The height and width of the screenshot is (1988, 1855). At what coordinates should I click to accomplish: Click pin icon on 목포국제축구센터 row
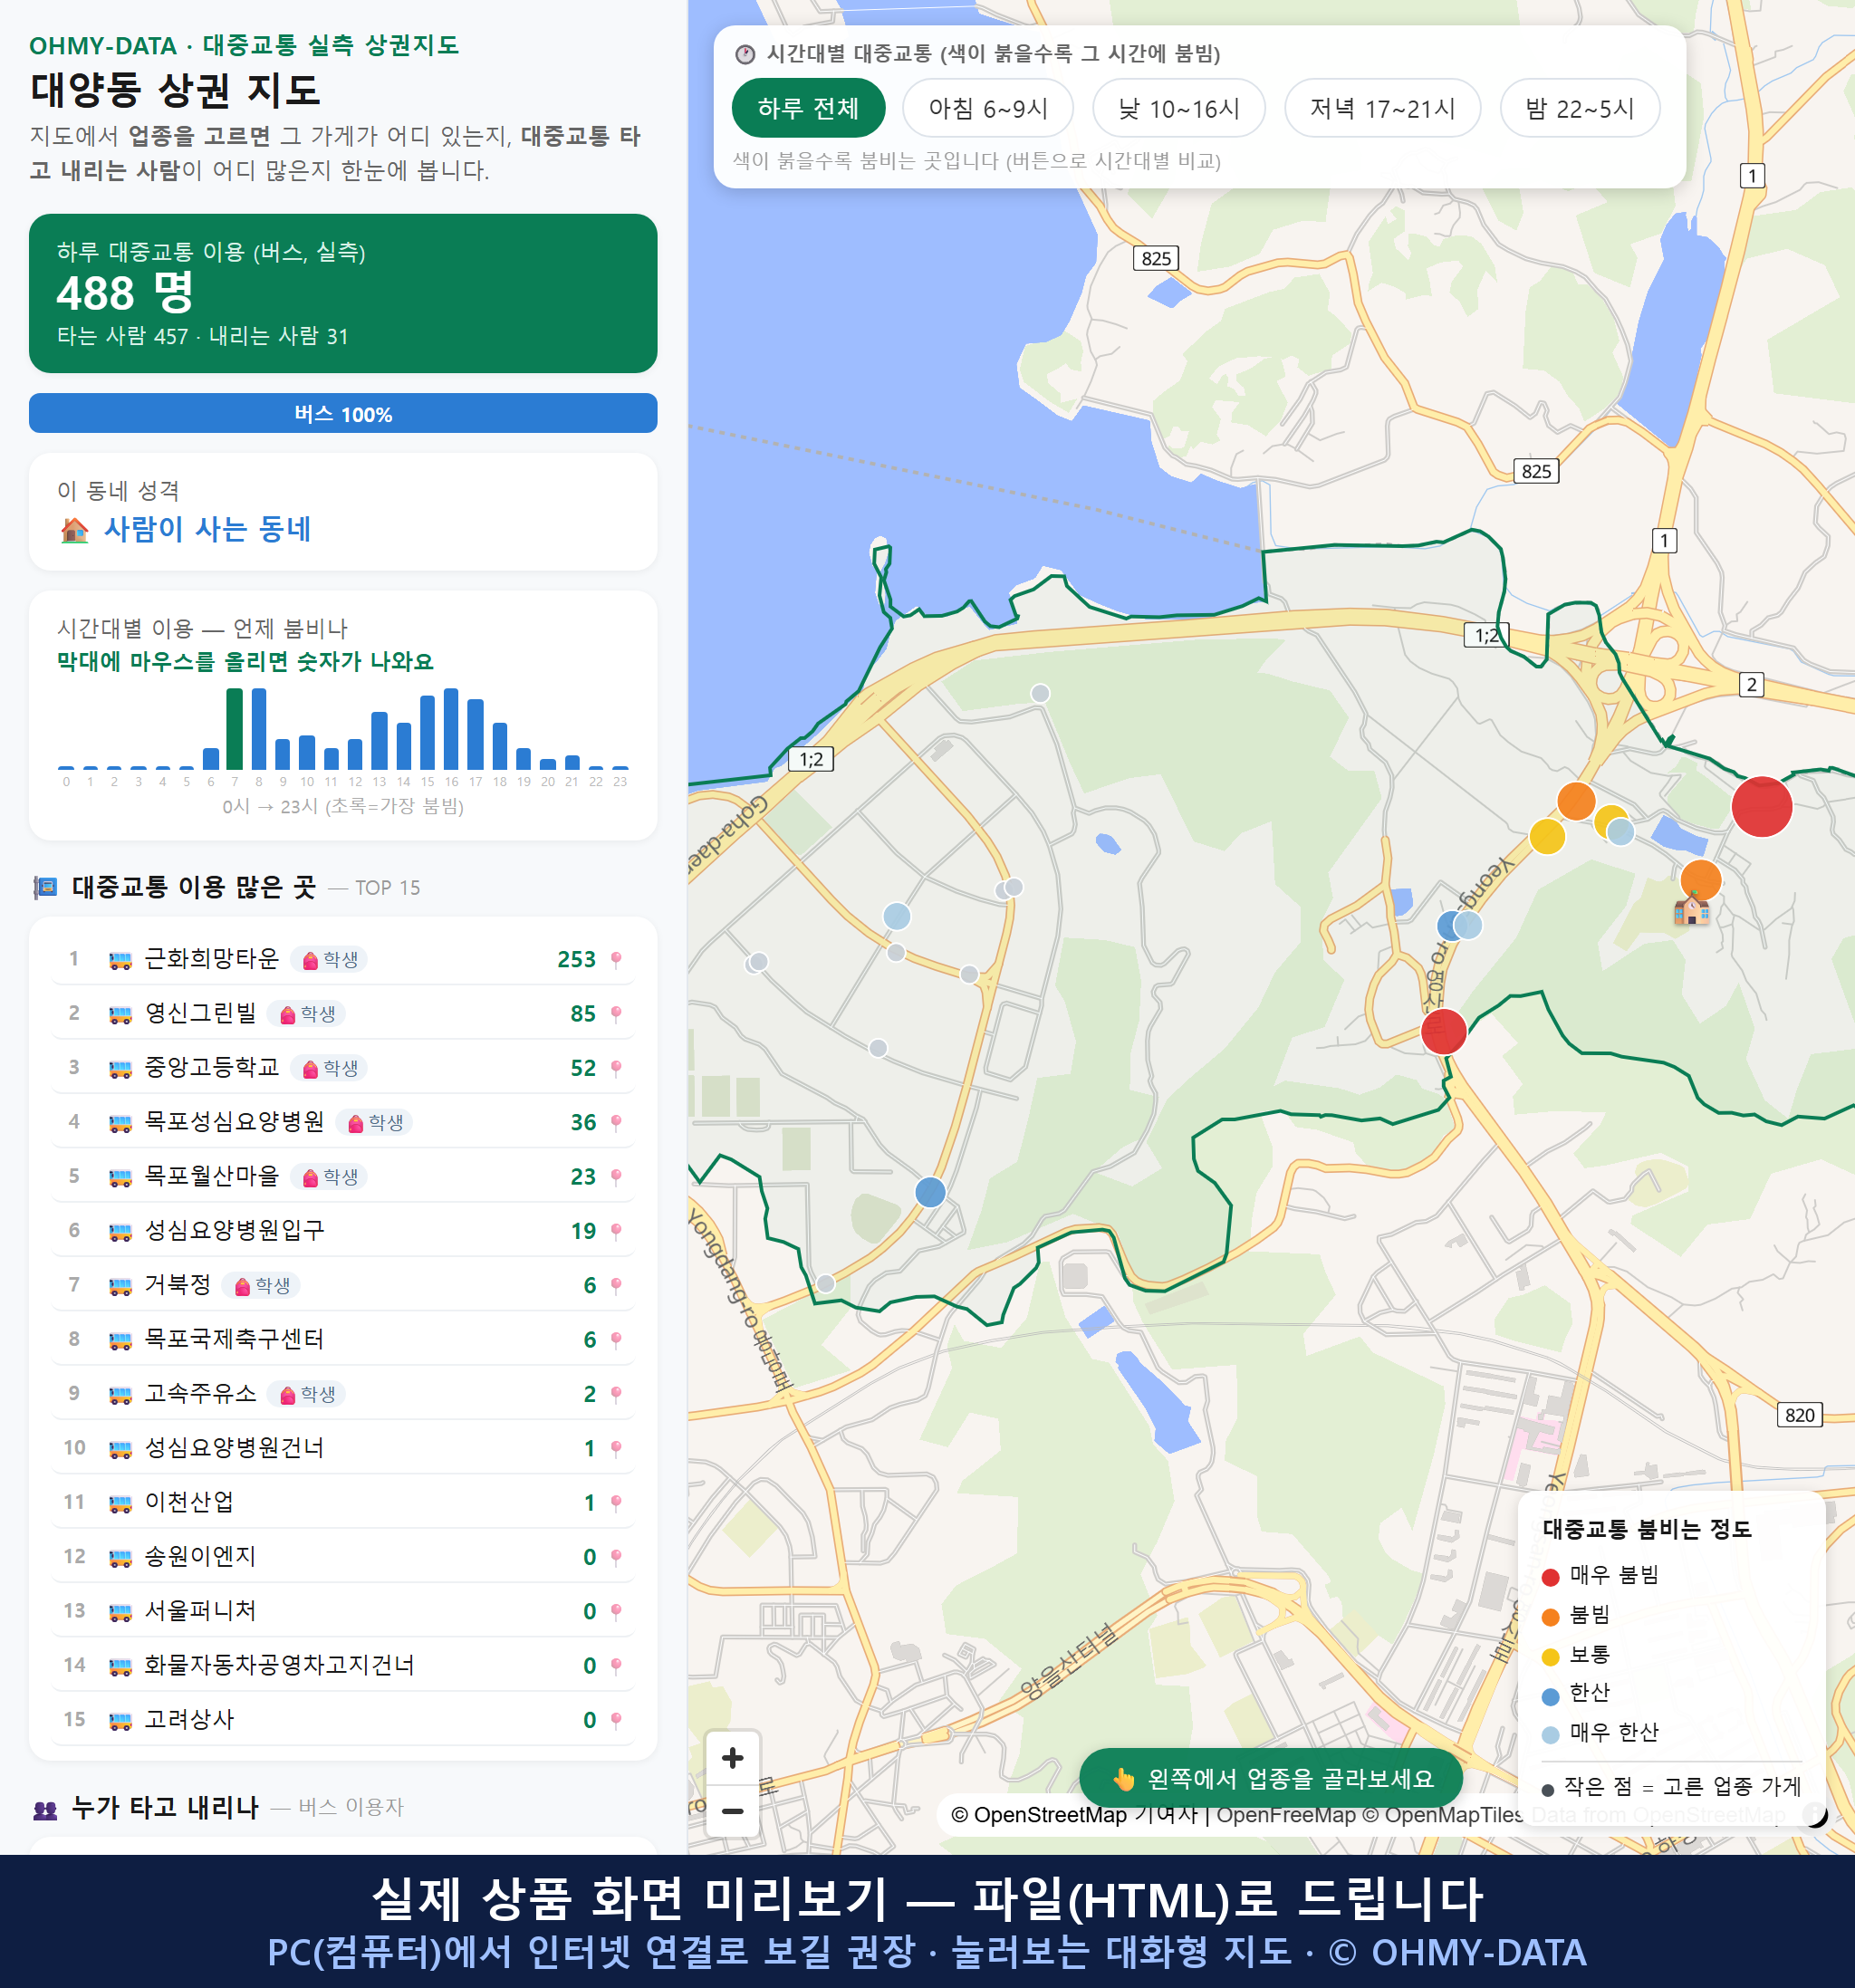(616, 1340)
